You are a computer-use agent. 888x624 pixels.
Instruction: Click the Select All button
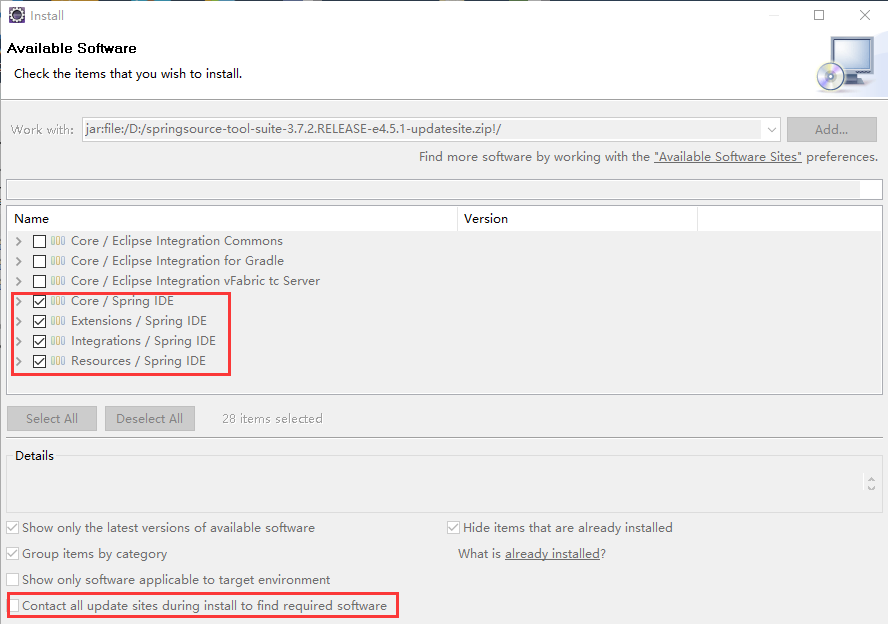tap(52, 418)
